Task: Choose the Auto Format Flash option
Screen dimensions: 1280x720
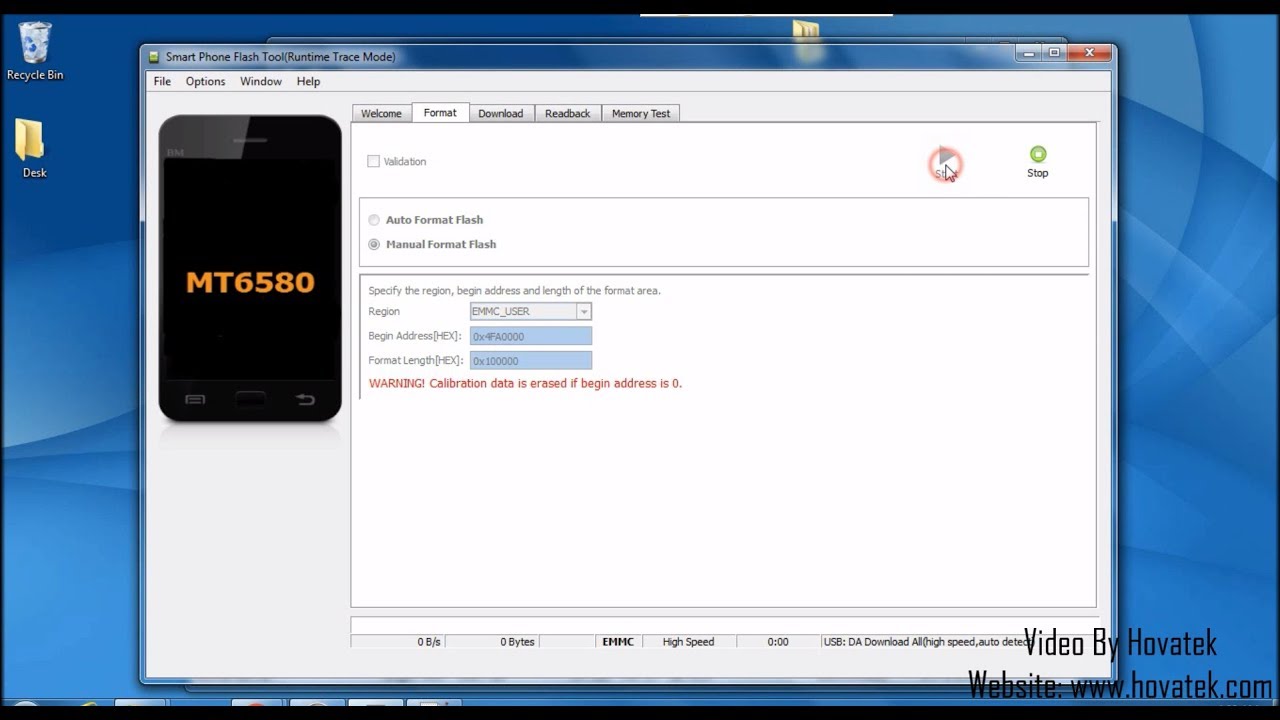Action: 374,220
